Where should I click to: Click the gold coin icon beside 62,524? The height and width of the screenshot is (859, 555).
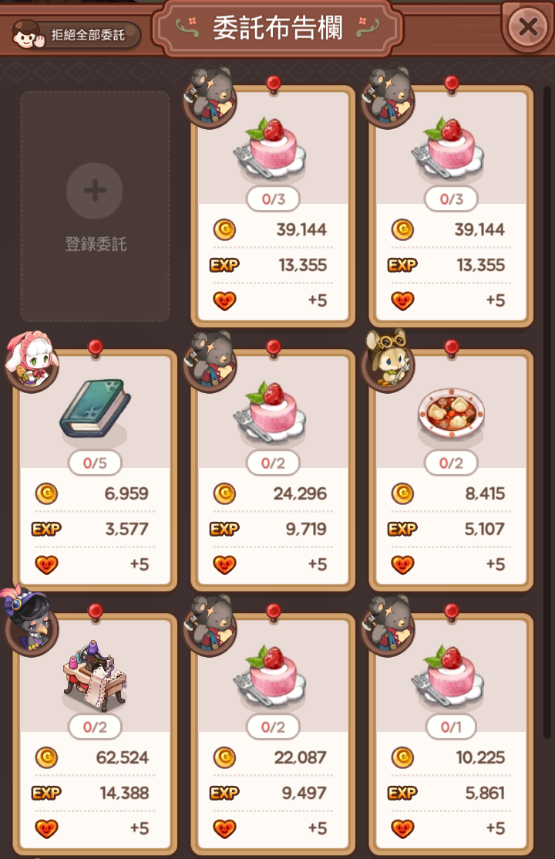pos(47,758)
